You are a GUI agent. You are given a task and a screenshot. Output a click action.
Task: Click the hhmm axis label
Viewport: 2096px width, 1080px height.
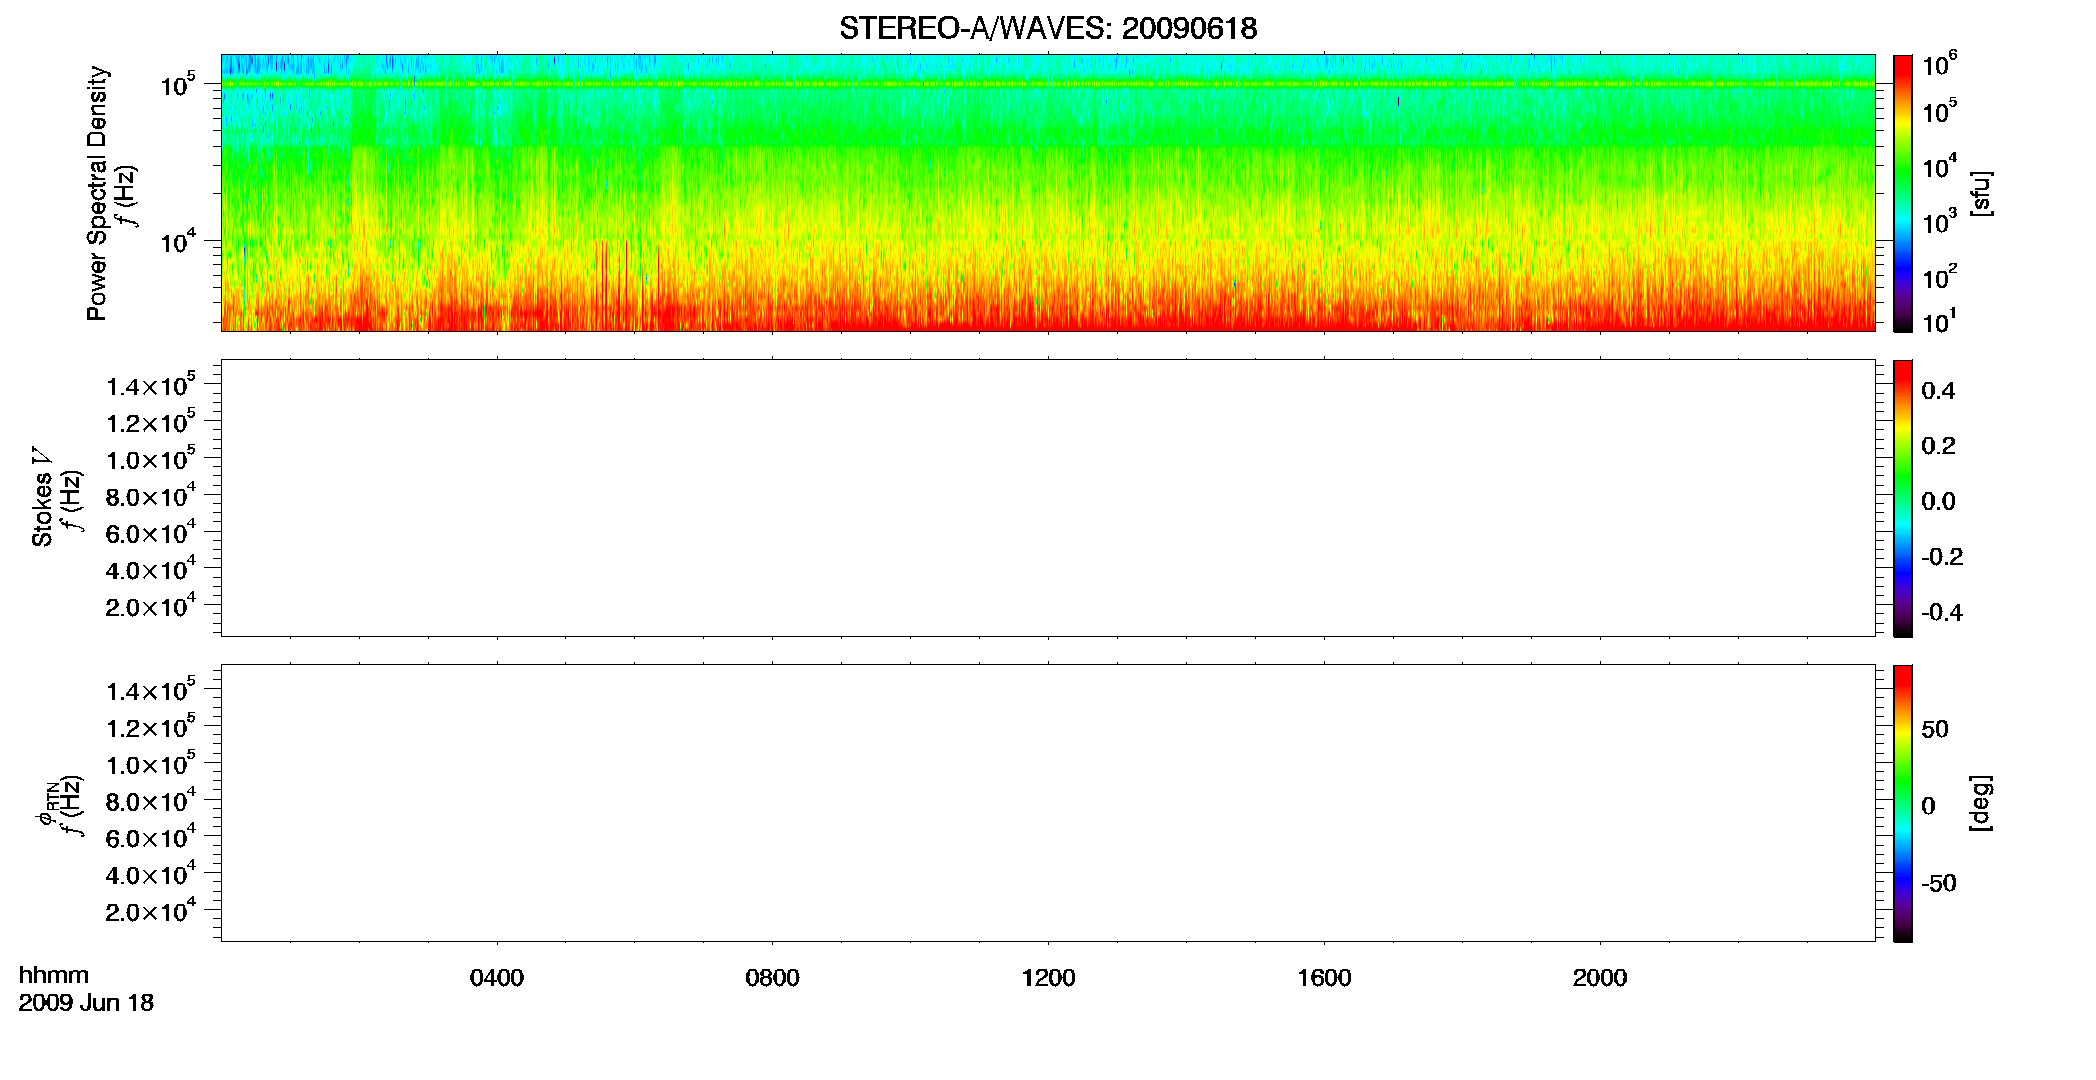click(x=54, y=976)
